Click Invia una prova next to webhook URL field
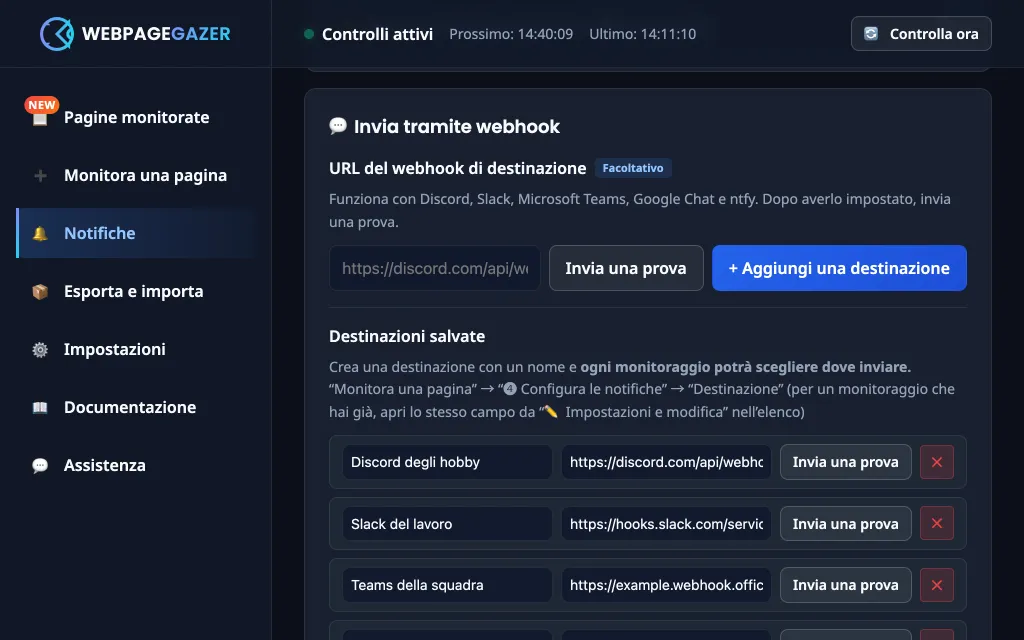This screenshot has height=640, width=1024. pyautogui.click(x=626, y=268)
